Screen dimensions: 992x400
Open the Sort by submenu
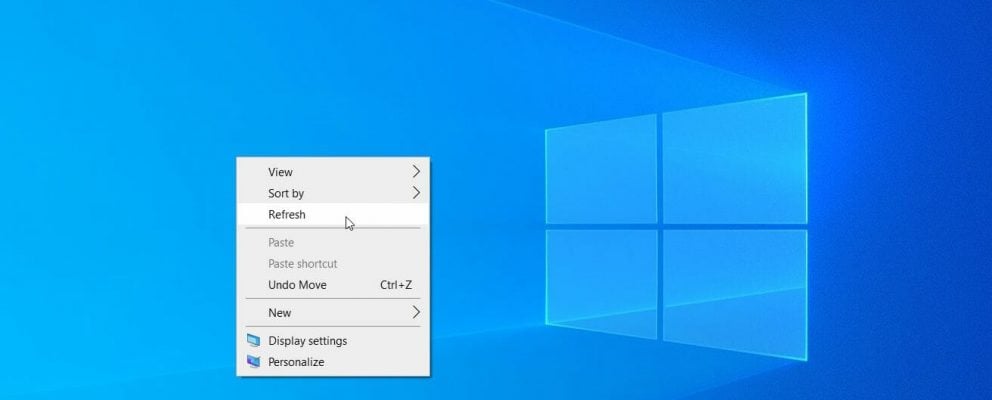click(333, 193)
